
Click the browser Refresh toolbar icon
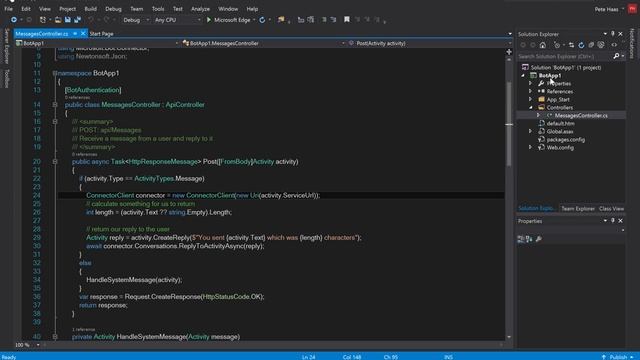tap(262, 20)
